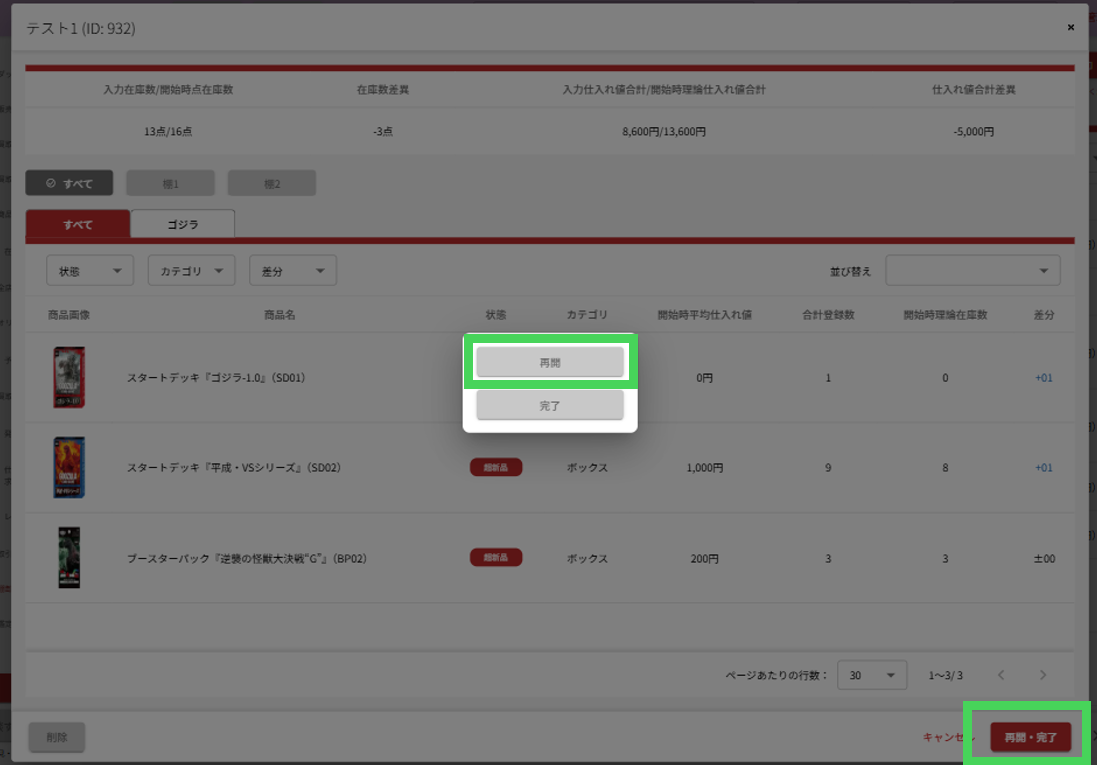This screenshot has width=1097, height=765.
Task: Go to previous page with left chevron
Action: 1001,675
